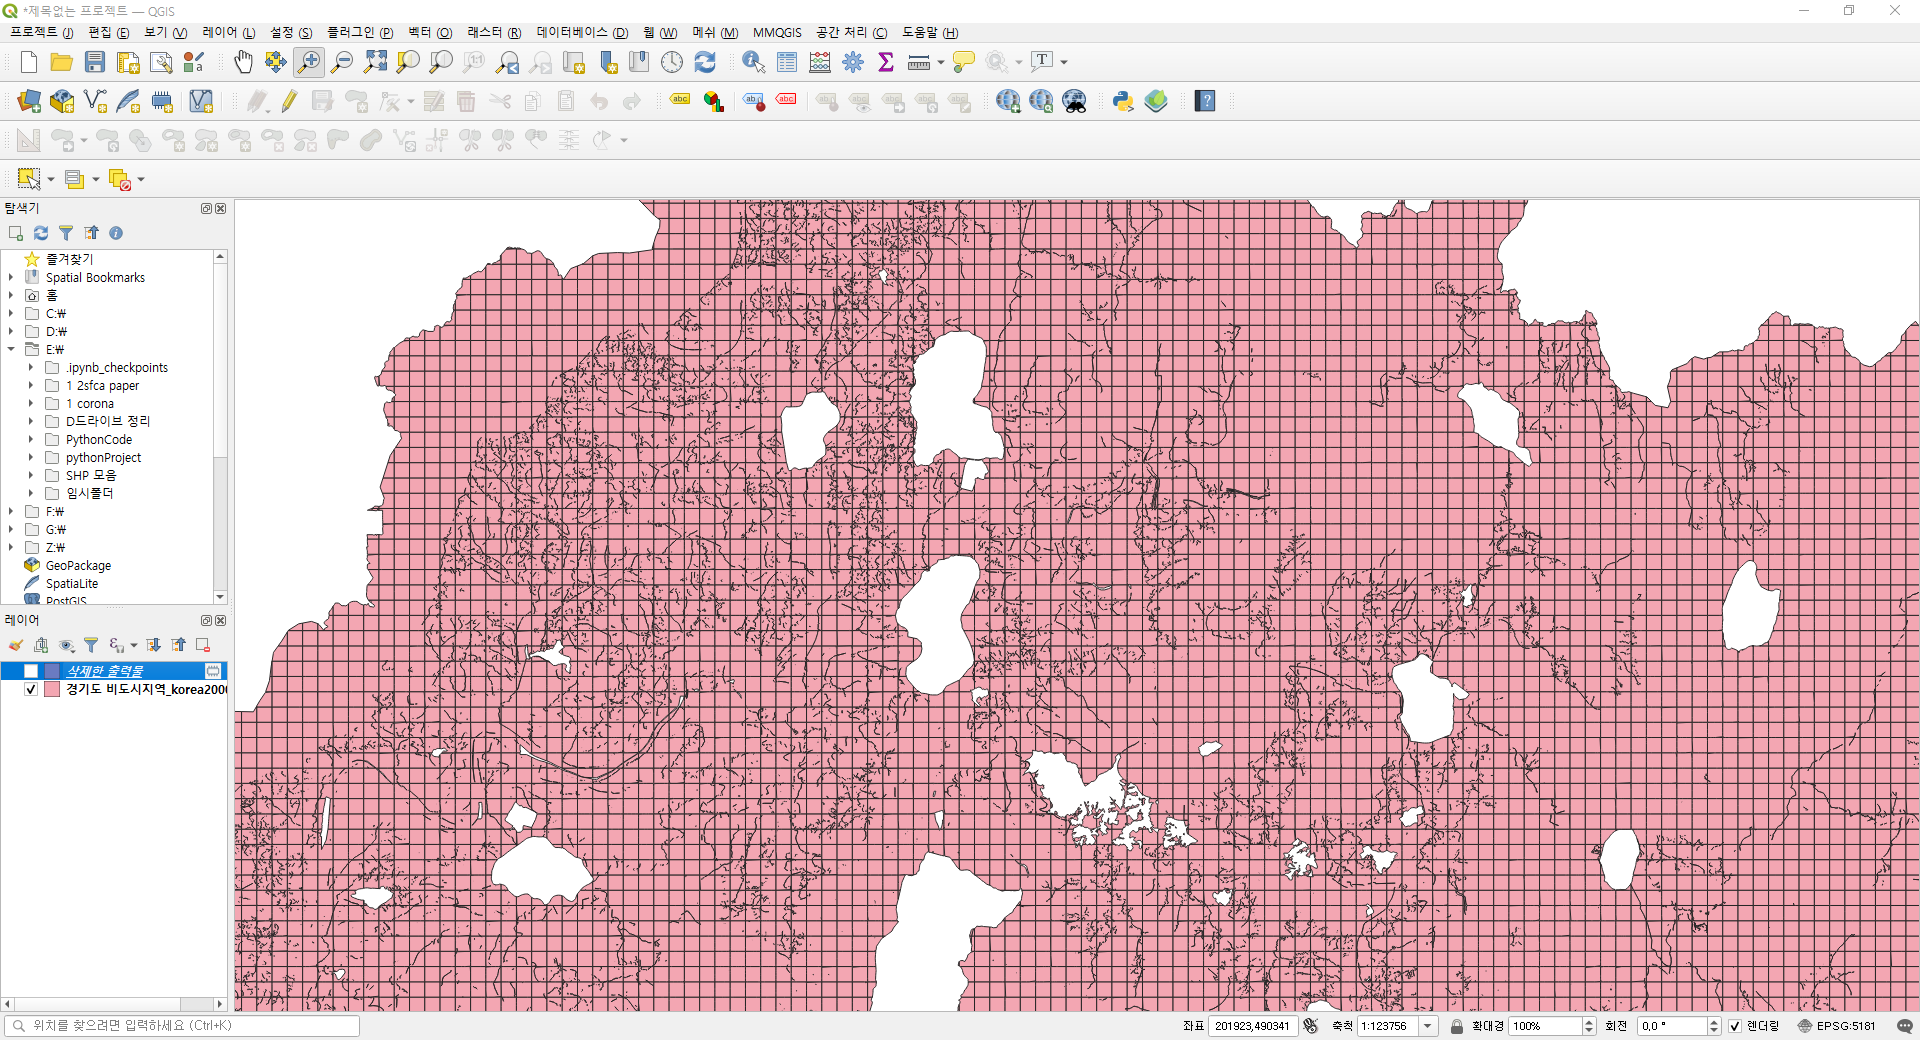
Task: Activate the Zoom In magnifier tool
Action: click(x=309, y=62)
